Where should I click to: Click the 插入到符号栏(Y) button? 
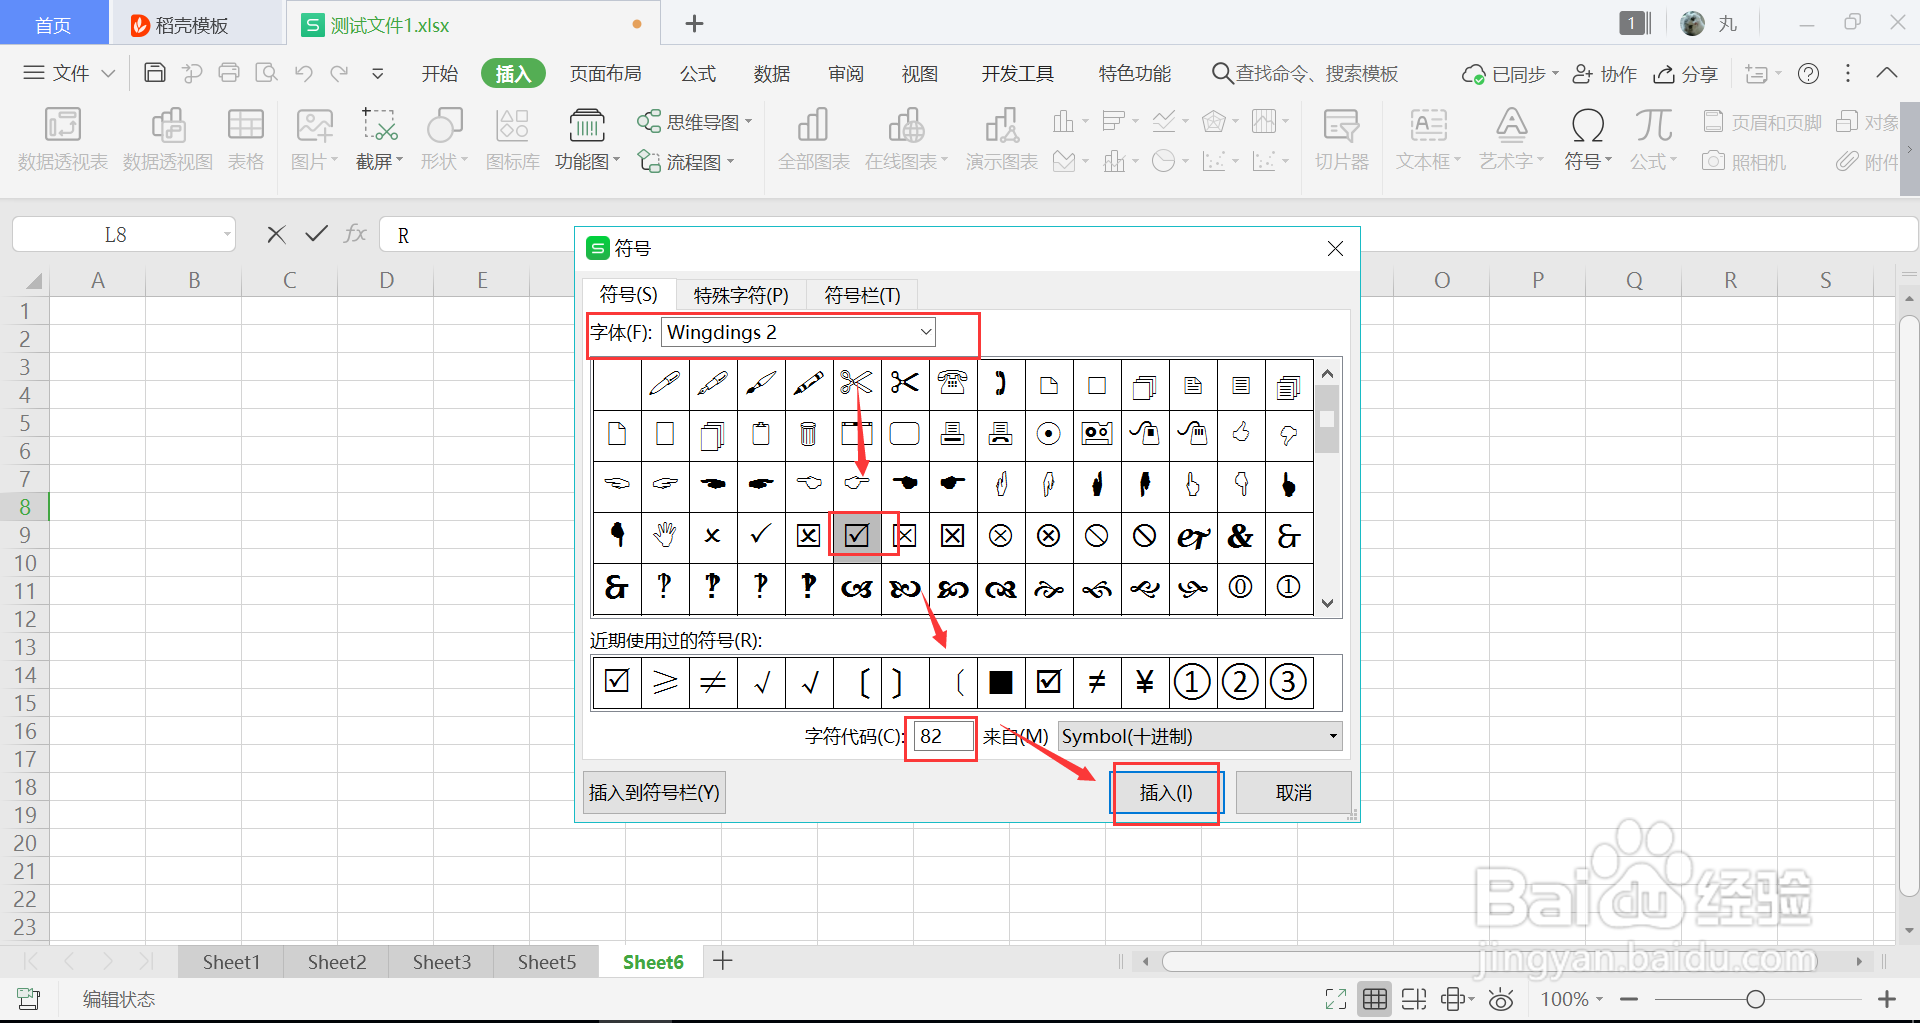(x=654, y=792)
